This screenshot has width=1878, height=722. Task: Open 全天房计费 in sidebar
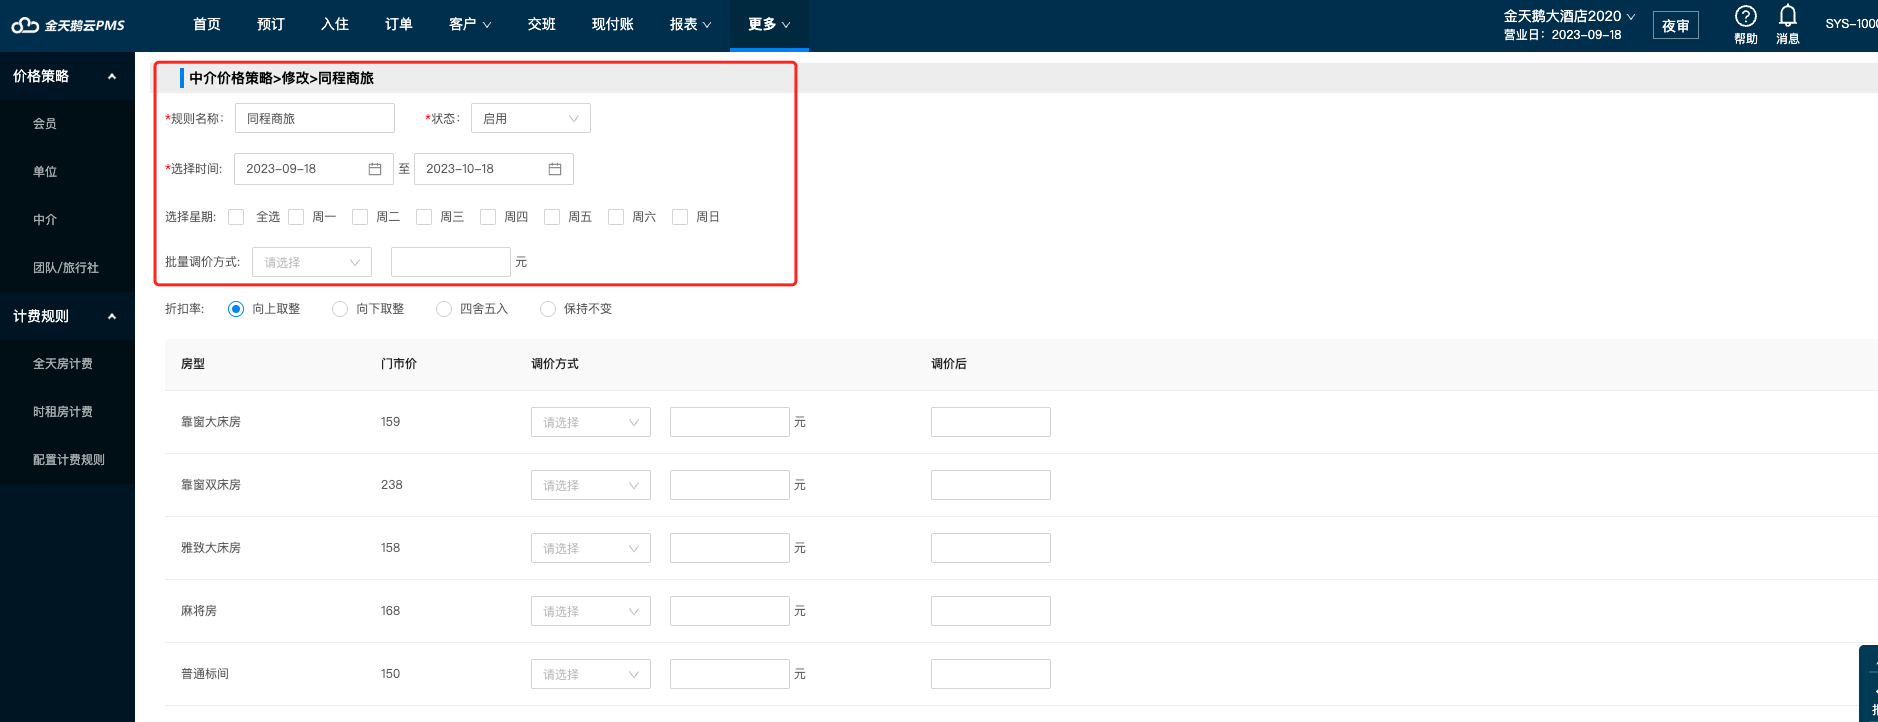[x=67, y=364]
